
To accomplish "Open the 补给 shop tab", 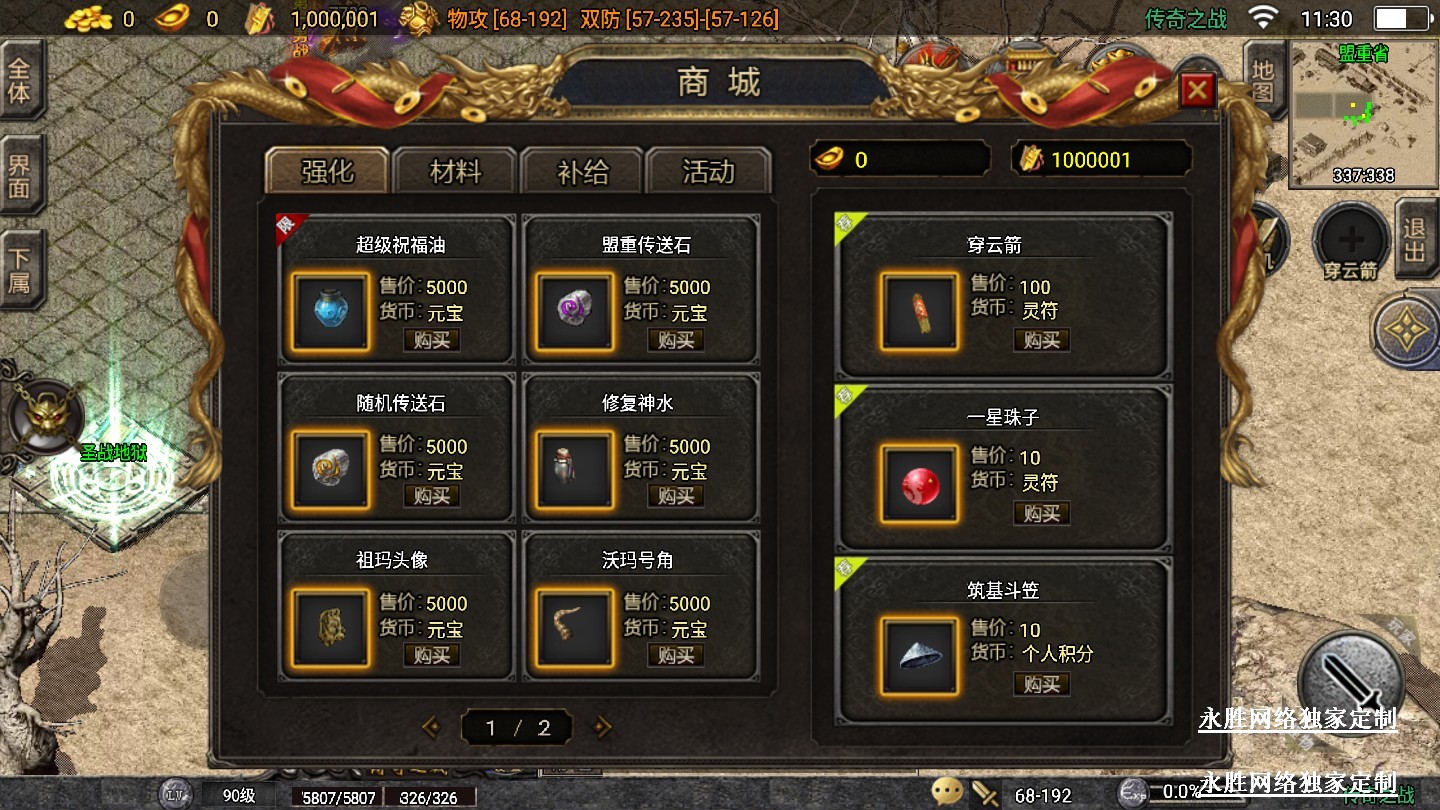I will pyautogui.click(x=583, y=172).
